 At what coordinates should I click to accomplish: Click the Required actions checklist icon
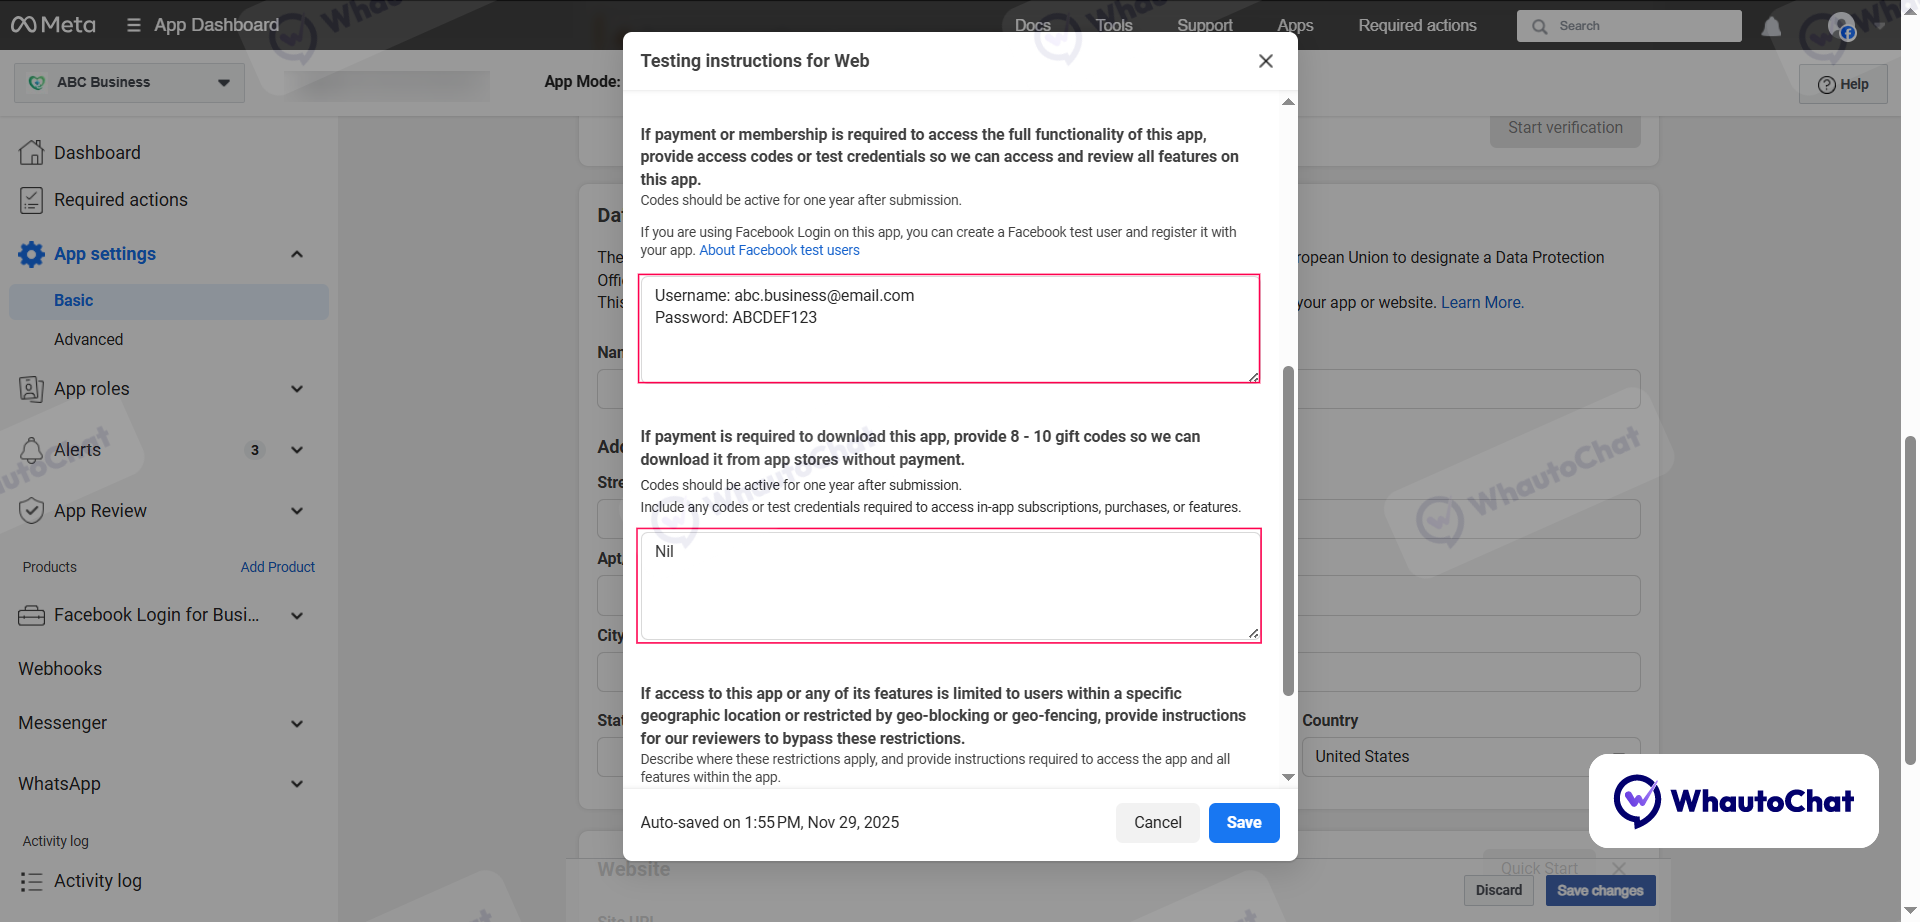[32, 200]
